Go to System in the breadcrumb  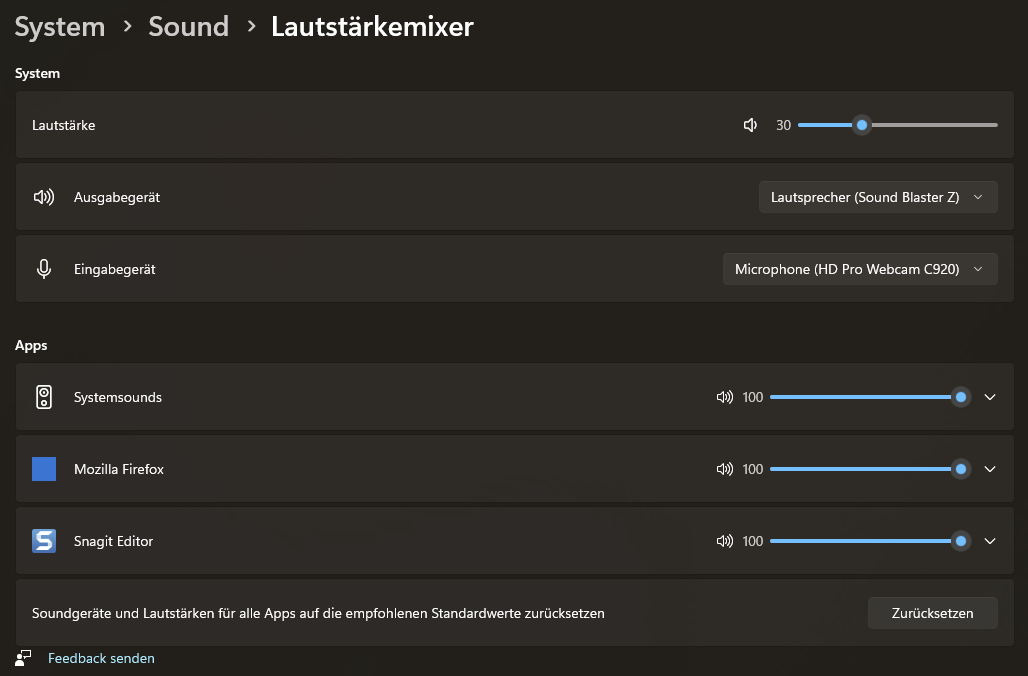click(x=60, y=26)
